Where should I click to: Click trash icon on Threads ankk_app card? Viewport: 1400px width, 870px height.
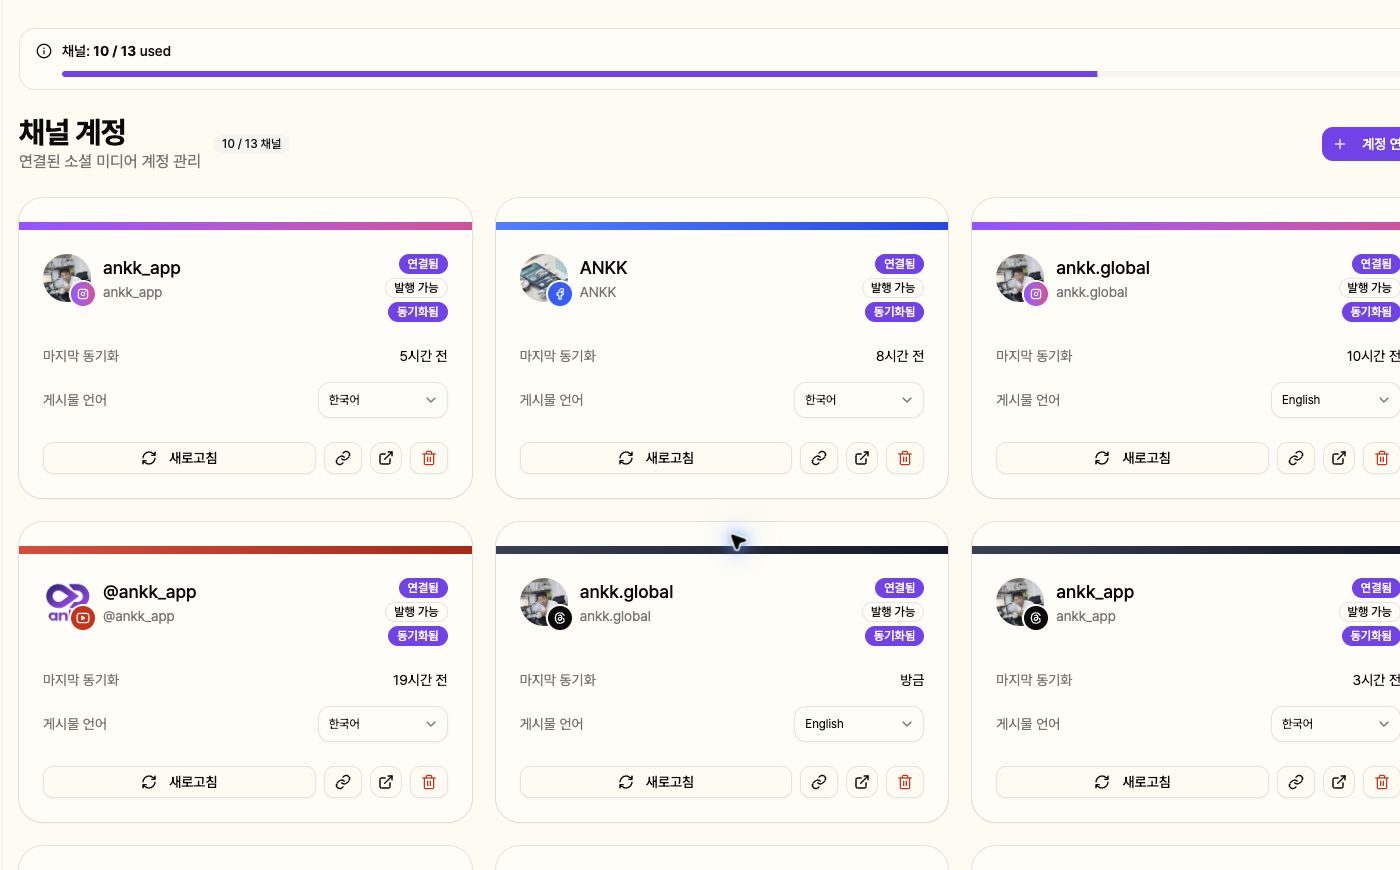[1382, 782]
